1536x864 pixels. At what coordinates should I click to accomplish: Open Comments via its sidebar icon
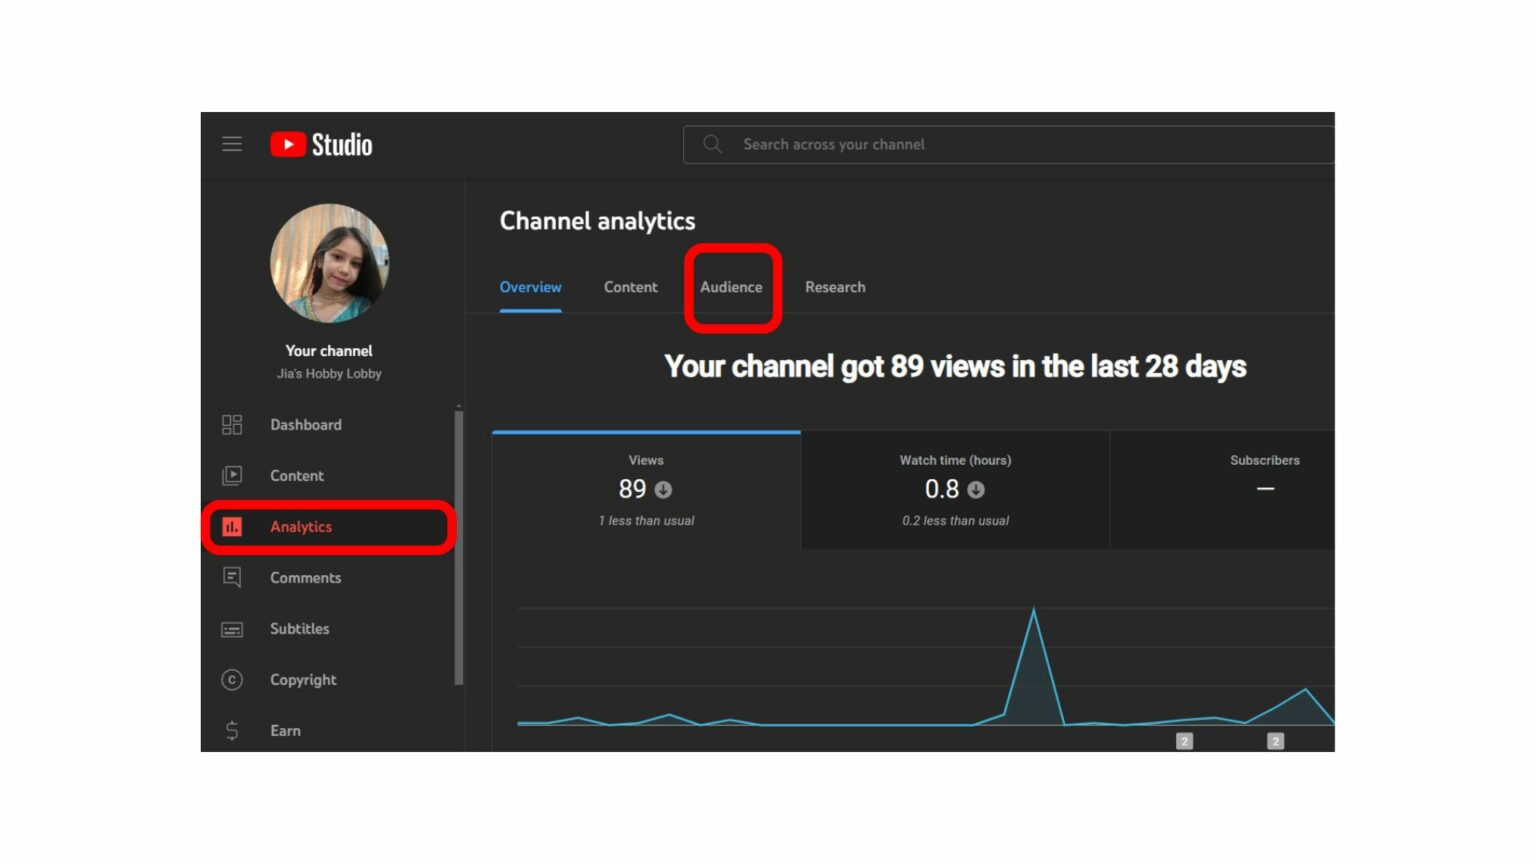(x=232, y=577)
